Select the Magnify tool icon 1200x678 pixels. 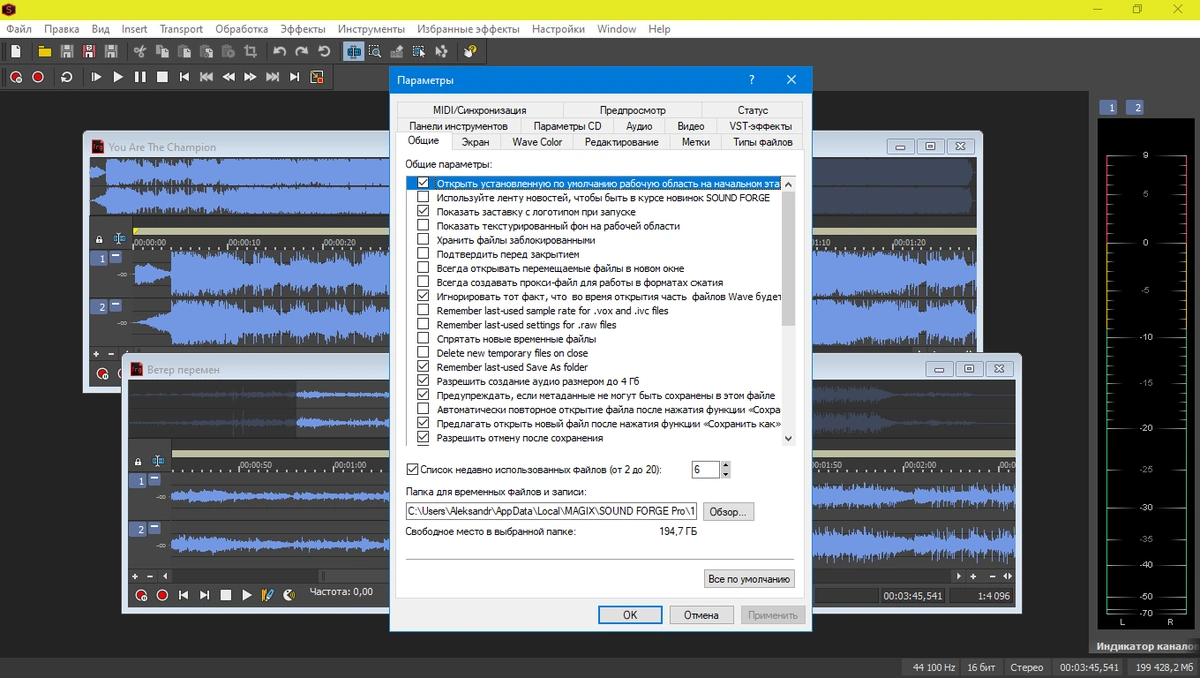[x=375, y=51]
